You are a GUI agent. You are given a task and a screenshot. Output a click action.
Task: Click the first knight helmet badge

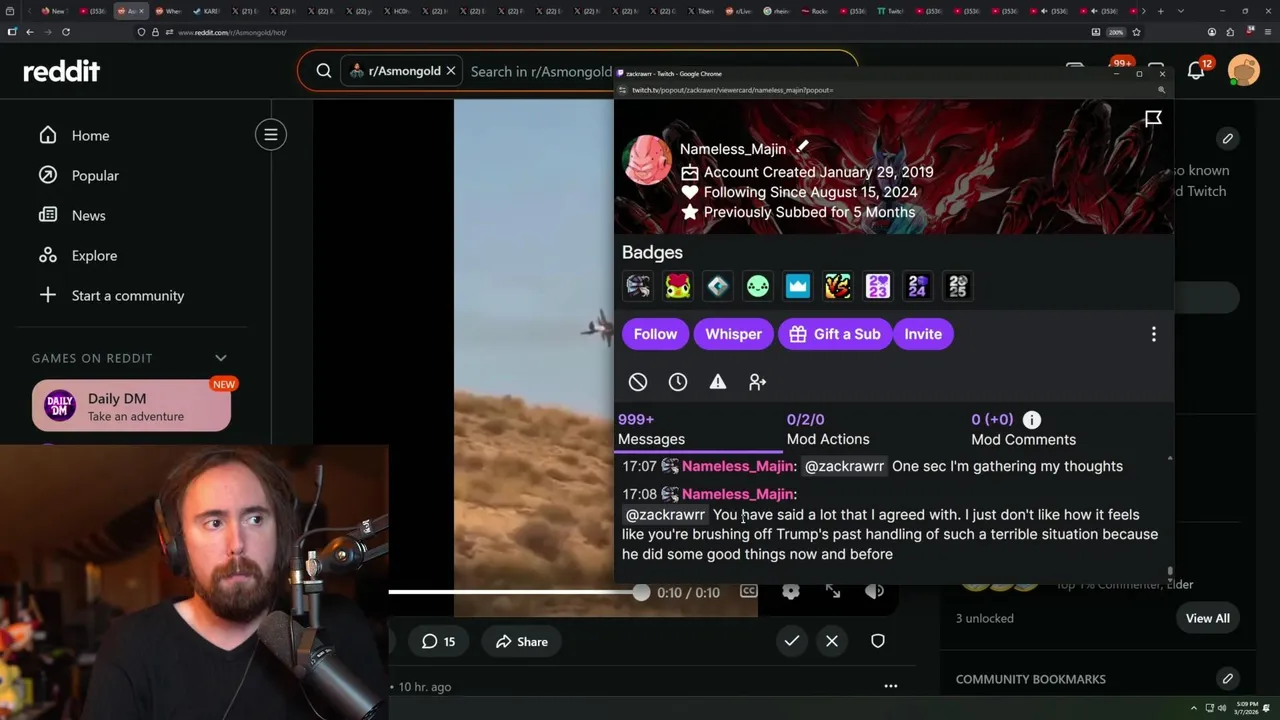[x=638, y=287]
